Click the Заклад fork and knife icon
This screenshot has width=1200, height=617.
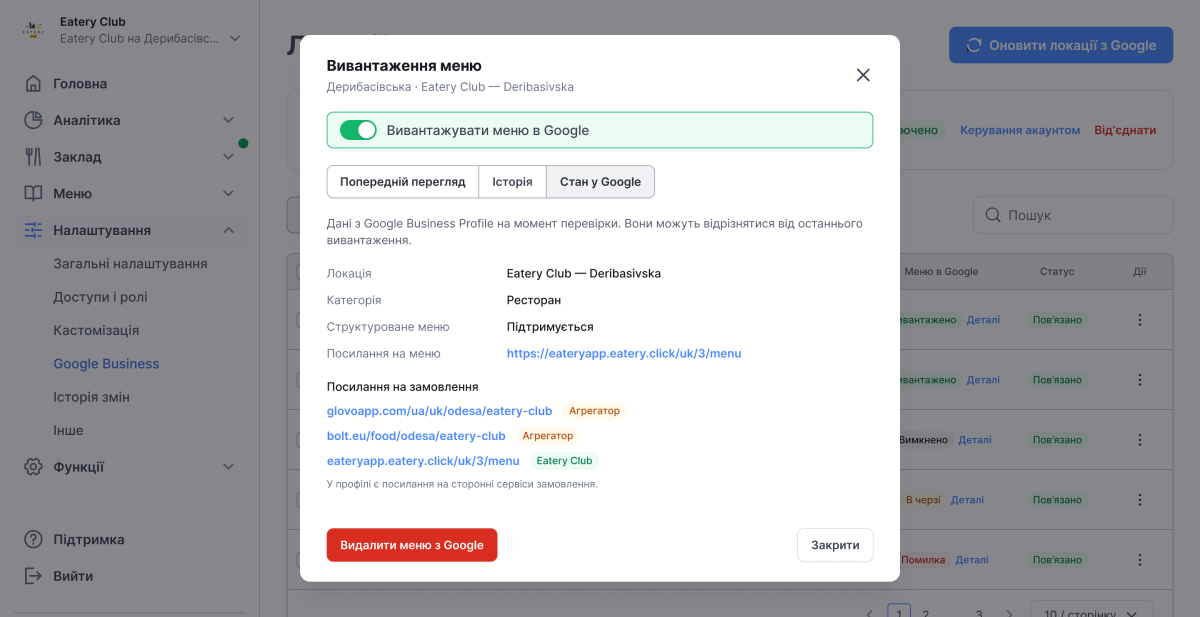click(33, 157)
